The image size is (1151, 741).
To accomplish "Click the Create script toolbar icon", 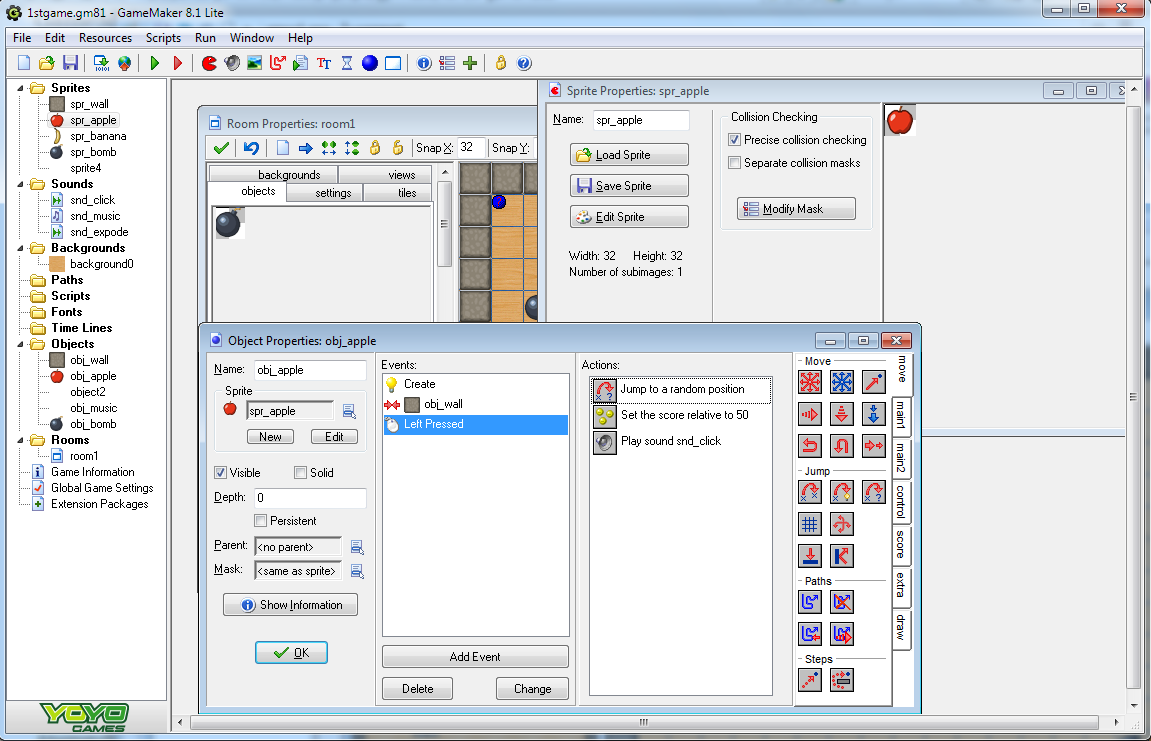I will (x=300, y=63).
